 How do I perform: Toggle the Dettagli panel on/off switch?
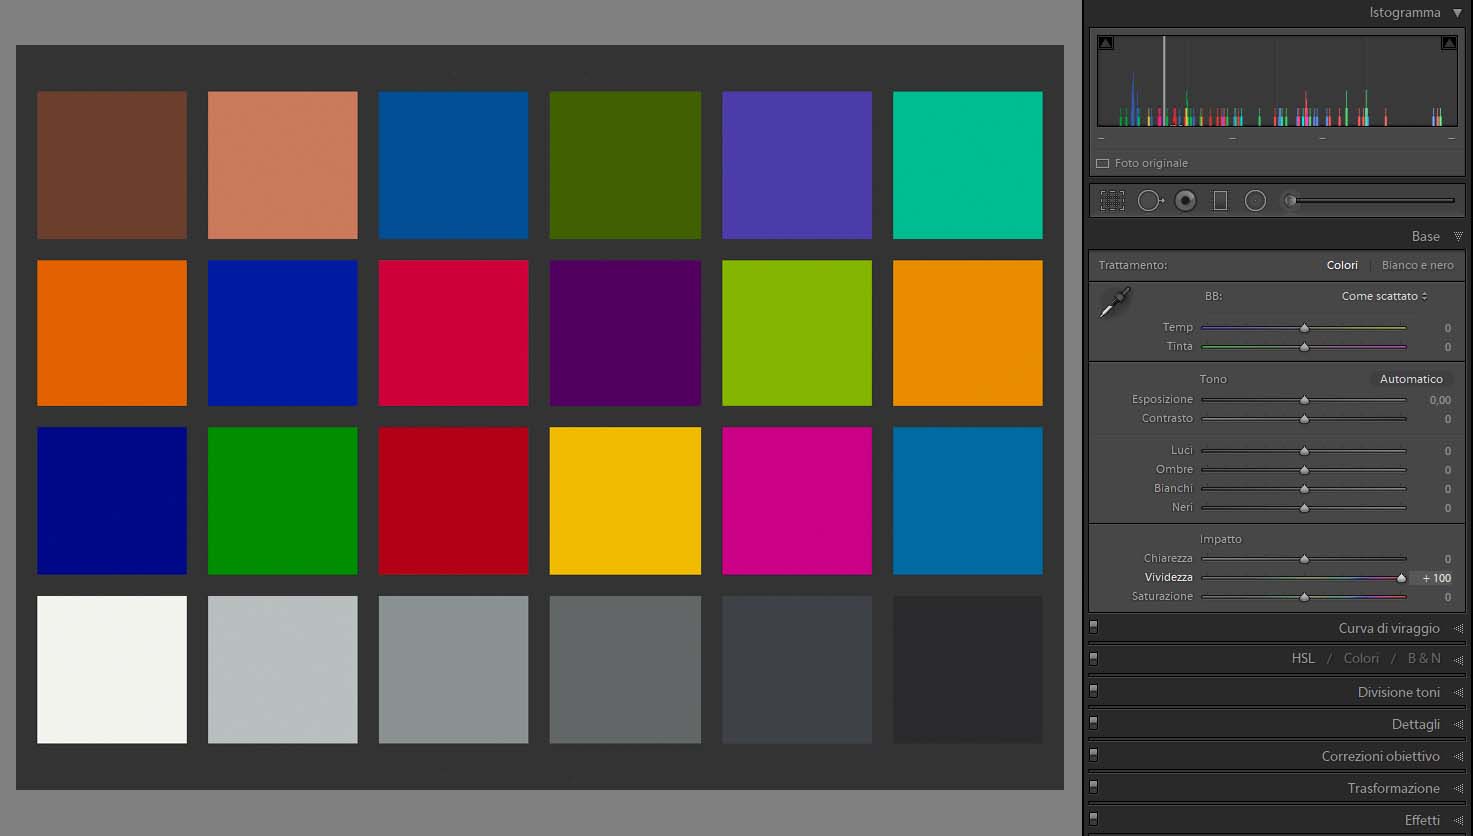coord(1094,723)
